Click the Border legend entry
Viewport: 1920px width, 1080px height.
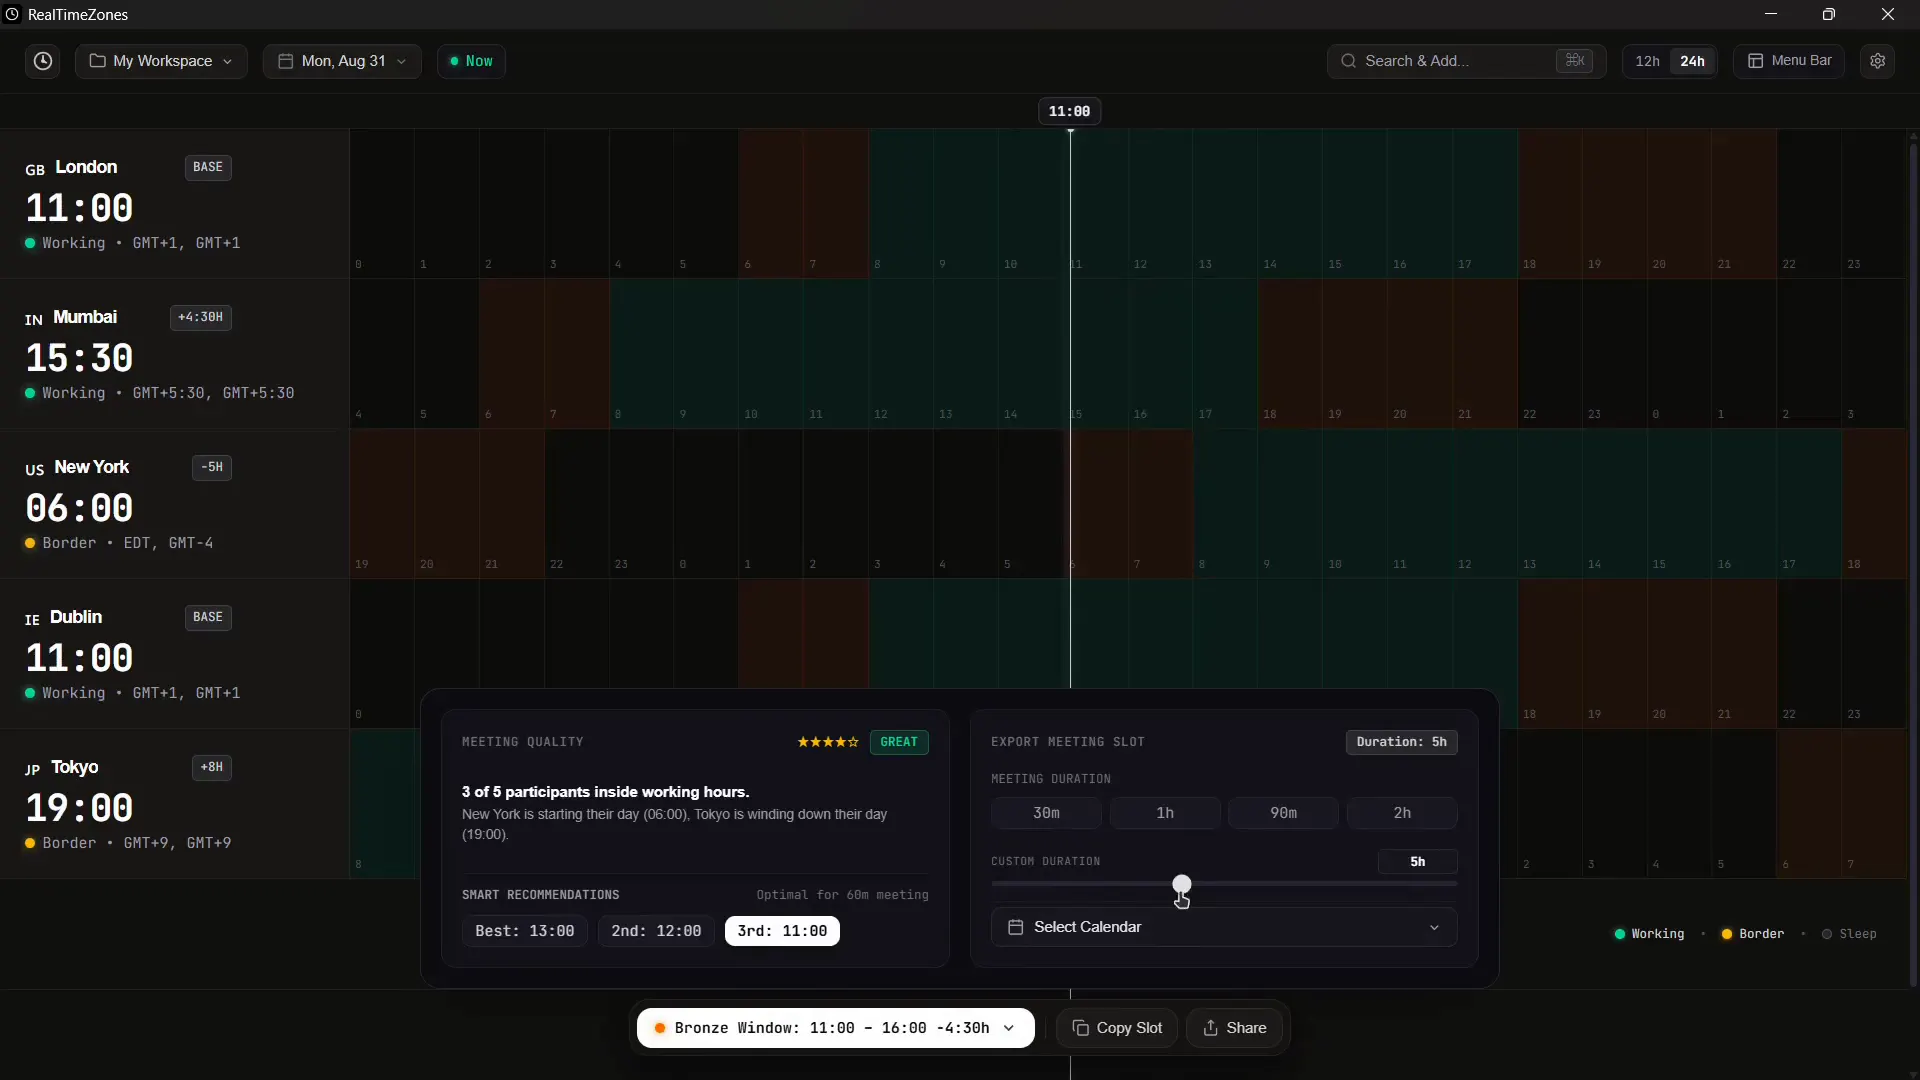pyautogui.click(x=1753, y=934)
